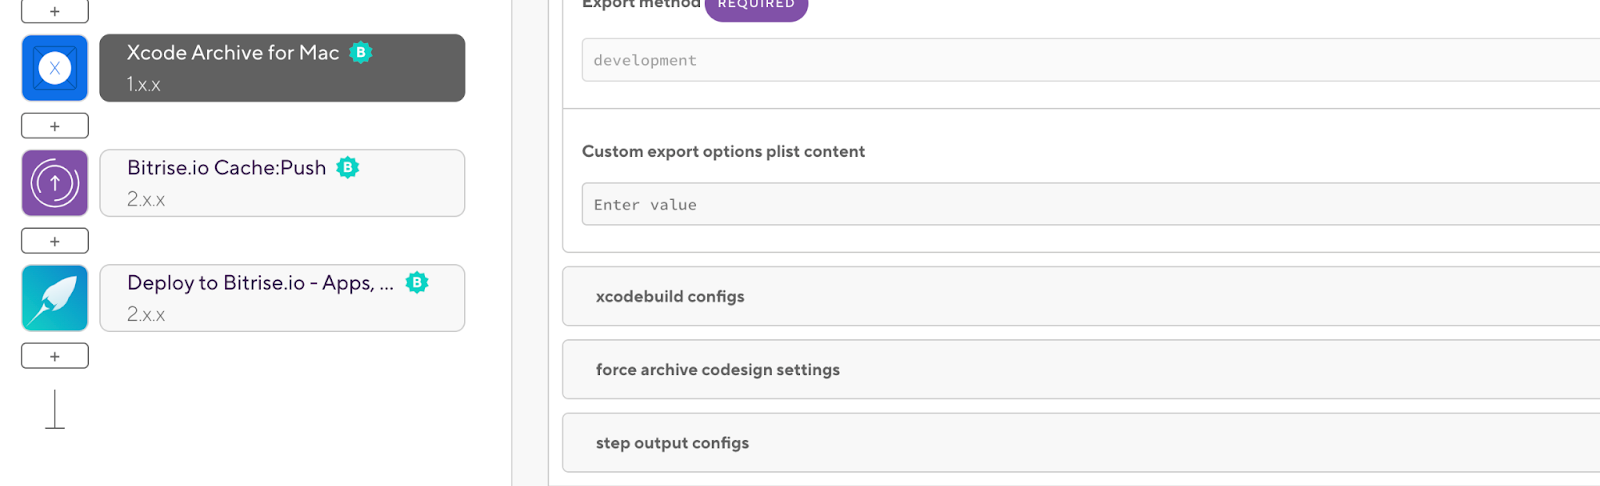
Task: Select the Bitrise.io Cache:Push step card
Action: tap(282, 183)
